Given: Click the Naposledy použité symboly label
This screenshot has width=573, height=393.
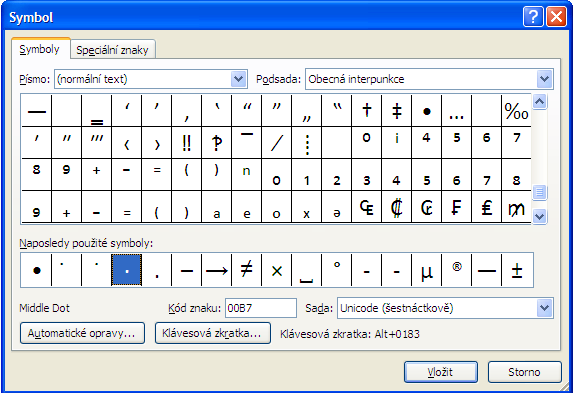Looking at the screenshot, I should click(86, 243).
